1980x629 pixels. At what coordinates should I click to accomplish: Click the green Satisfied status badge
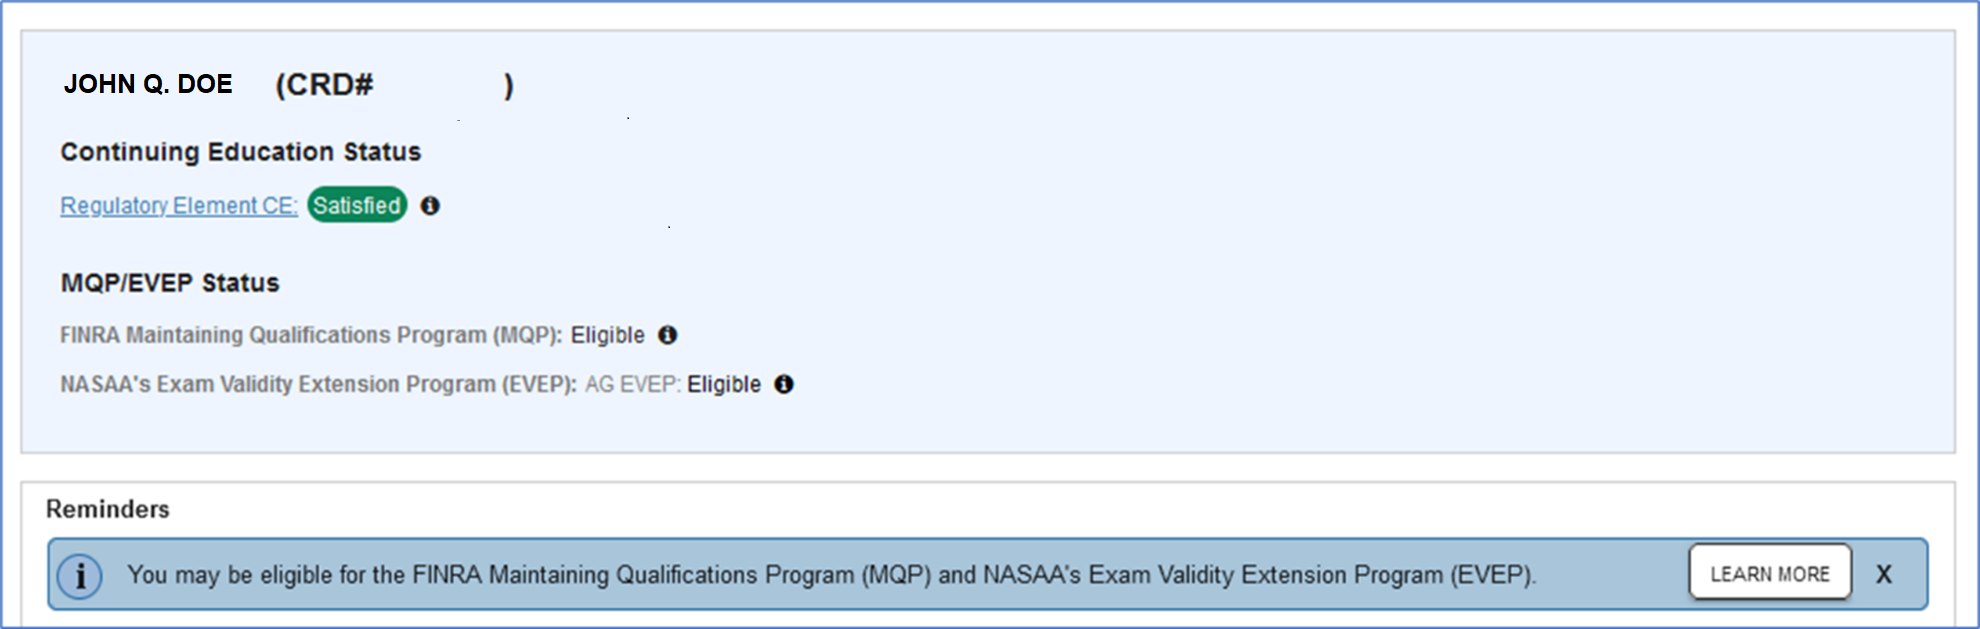coord(357,205)
